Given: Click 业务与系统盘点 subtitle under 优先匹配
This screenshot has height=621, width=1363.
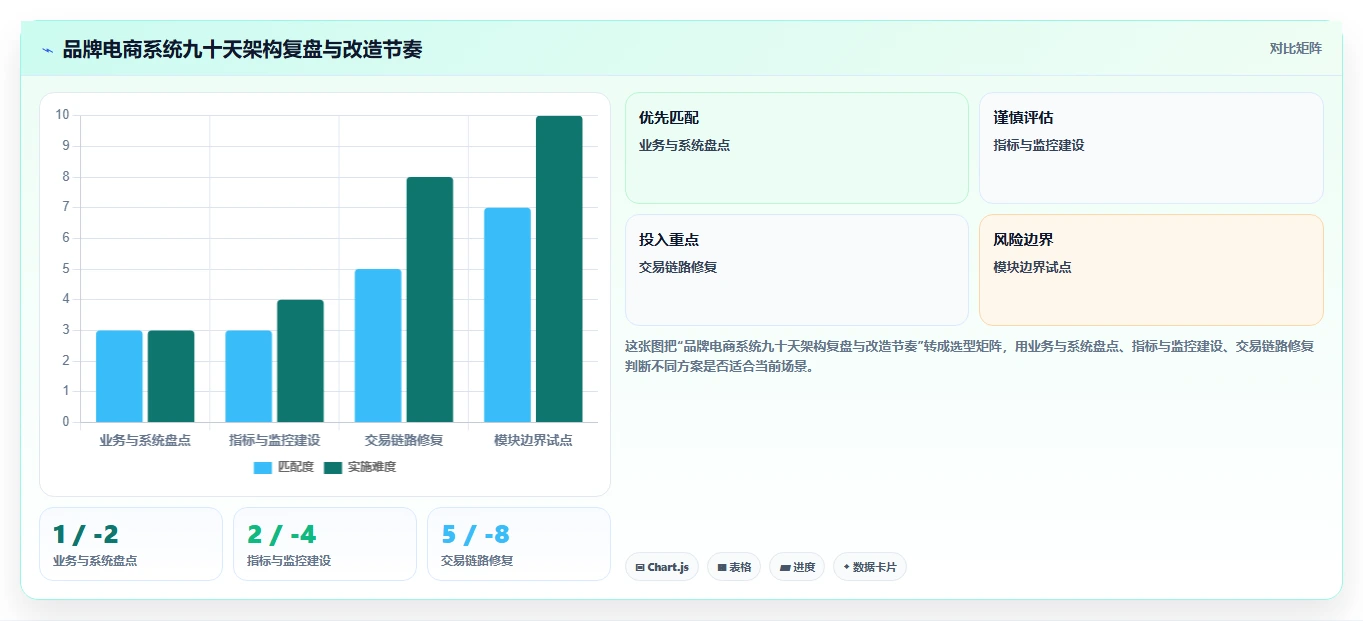Looking at the screenshot, I should 684,145.
